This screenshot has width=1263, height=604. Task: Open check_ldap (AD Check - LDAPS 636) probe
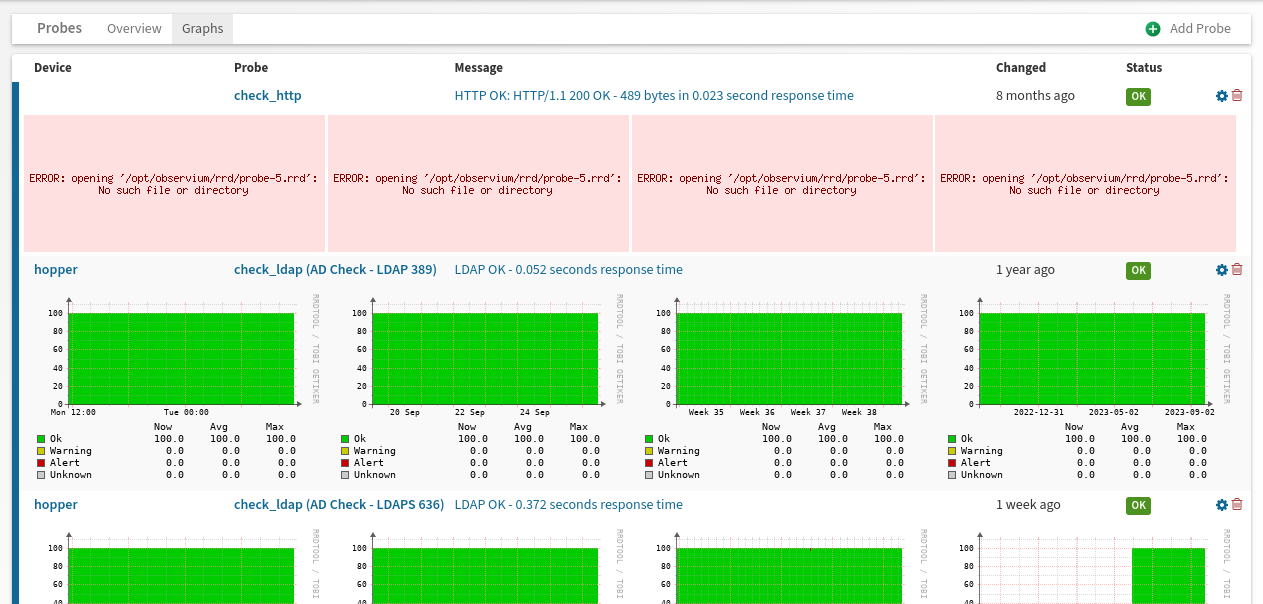339,505
